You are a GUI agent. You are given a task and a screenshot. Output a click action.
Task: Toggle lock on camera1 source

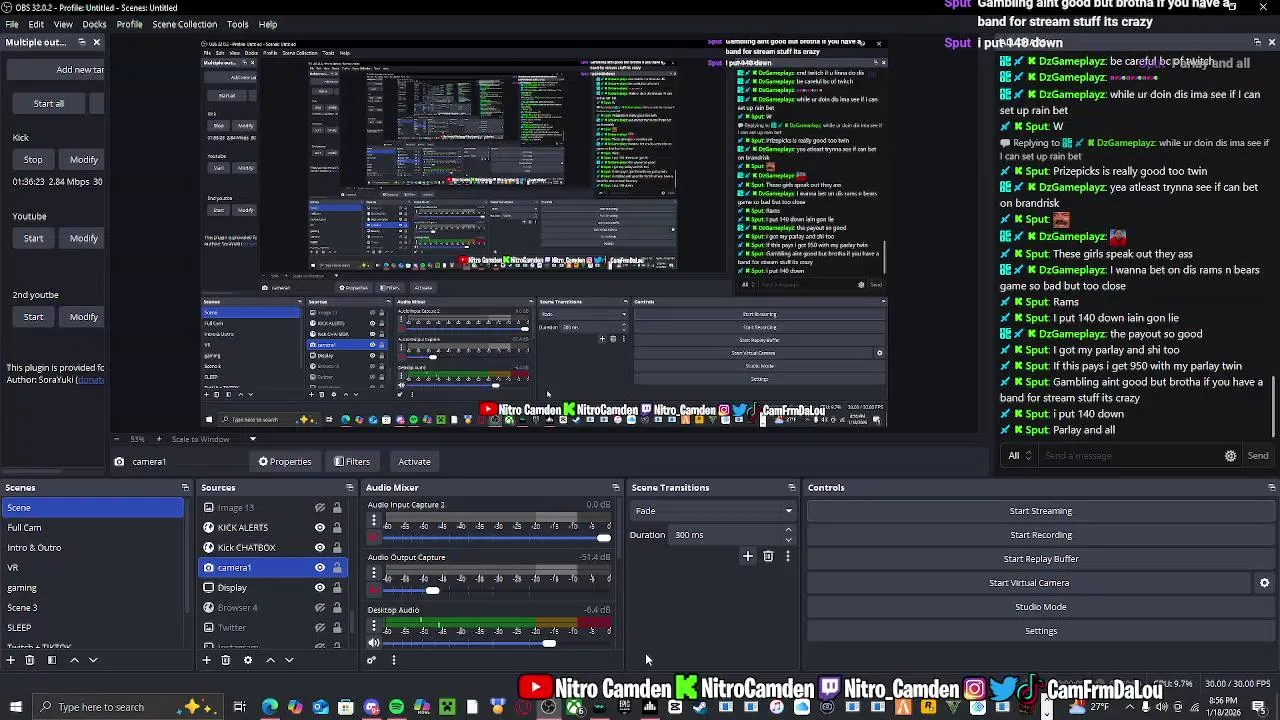[337, 568]
